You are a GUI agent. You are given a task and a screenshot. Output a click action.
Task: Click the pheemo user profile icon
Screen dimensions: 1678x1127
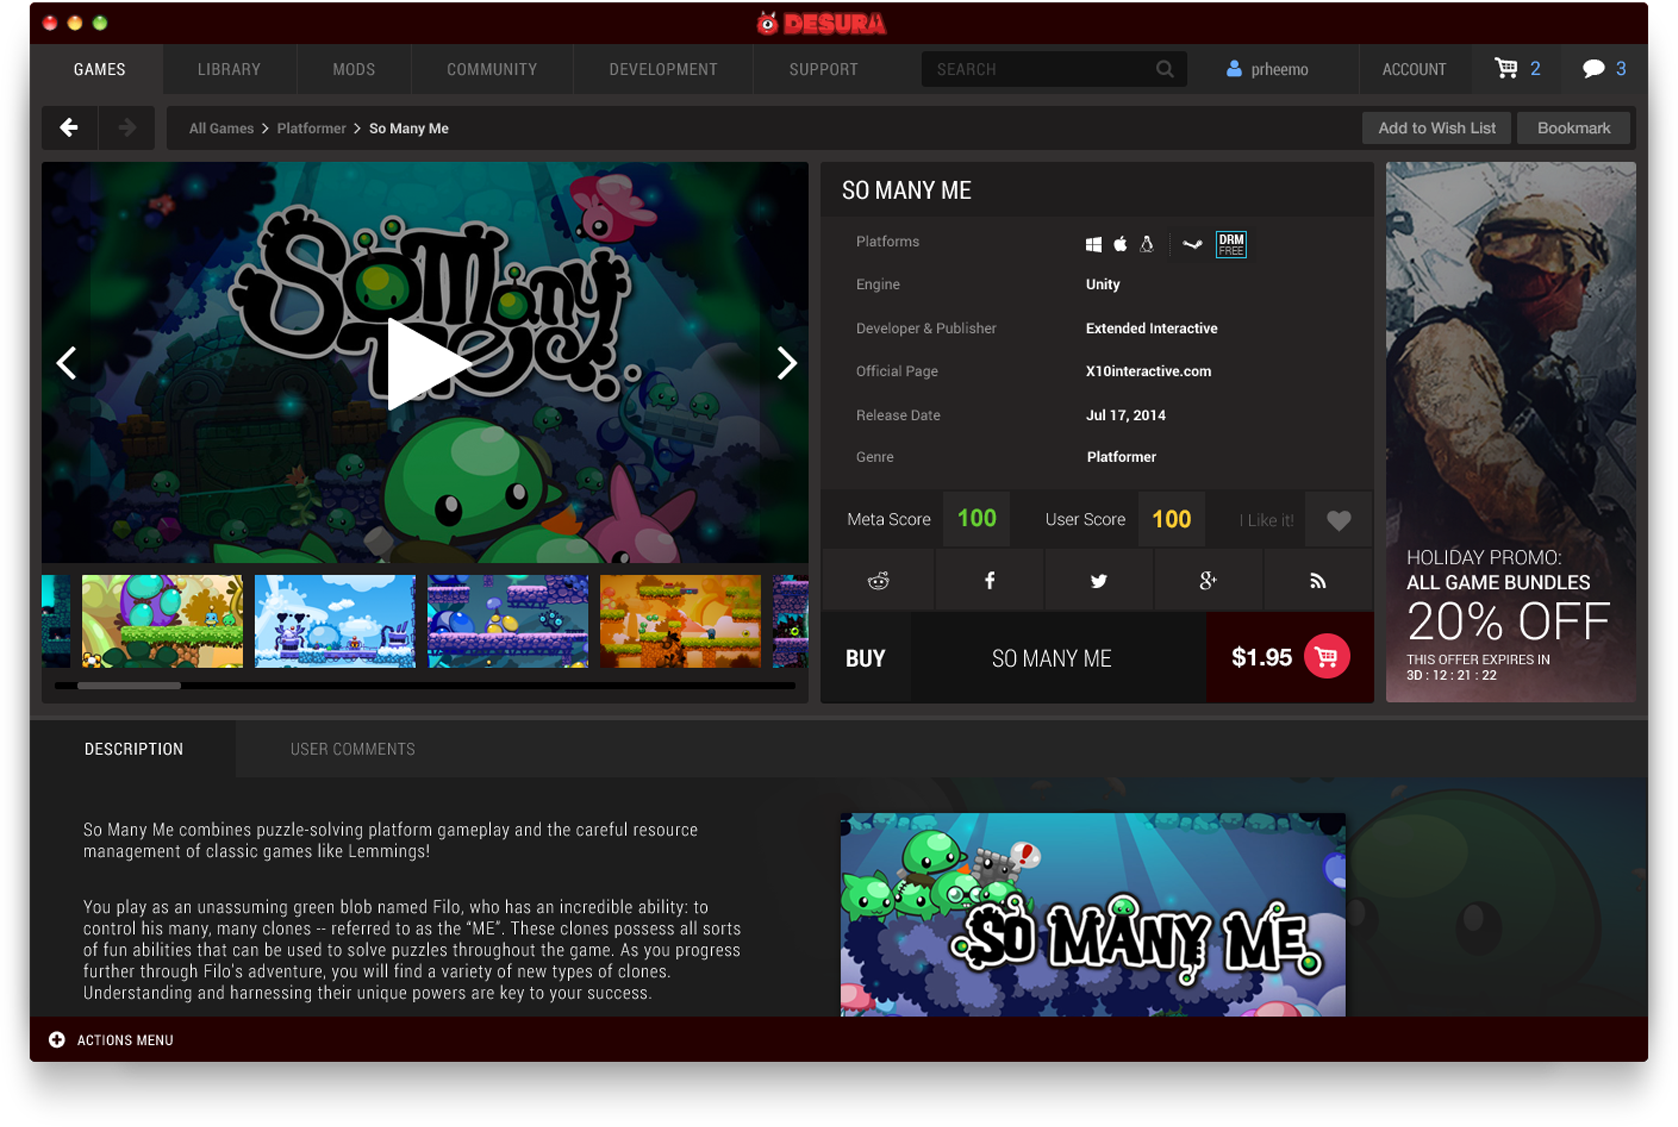click(1234, 69)
